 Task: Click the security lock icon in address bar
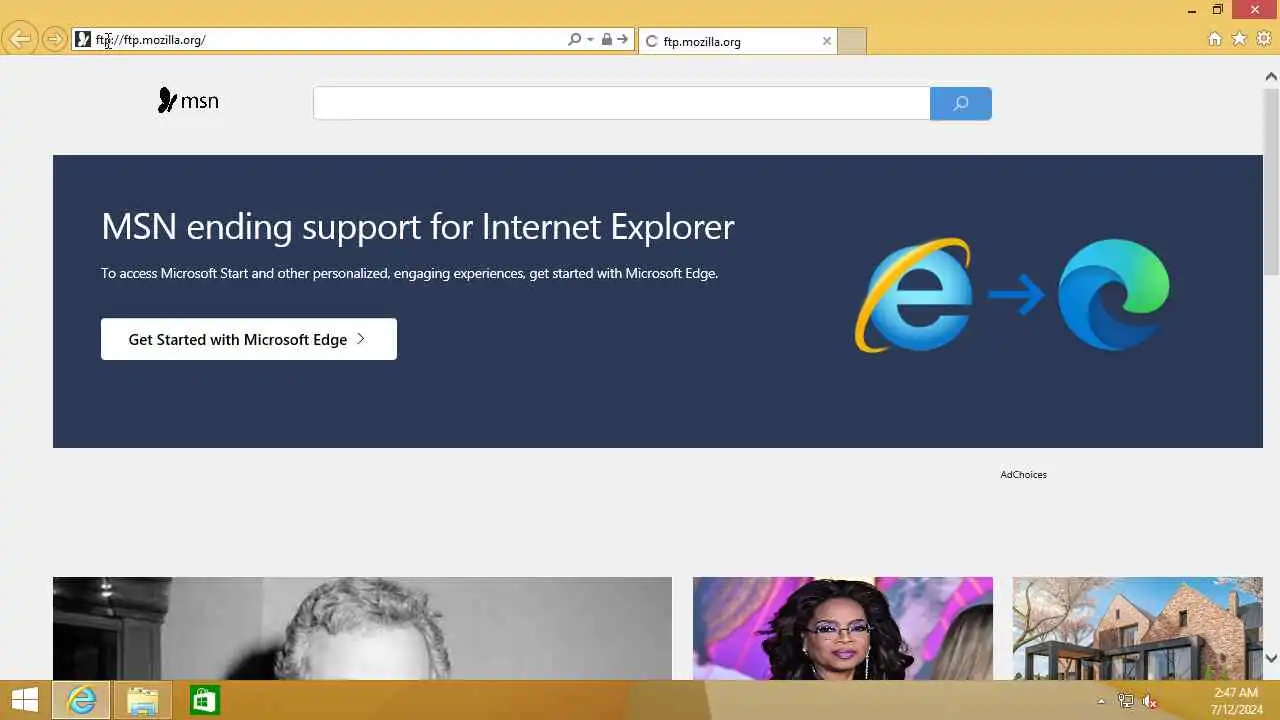pyautogui.click(x=606, y=40)
